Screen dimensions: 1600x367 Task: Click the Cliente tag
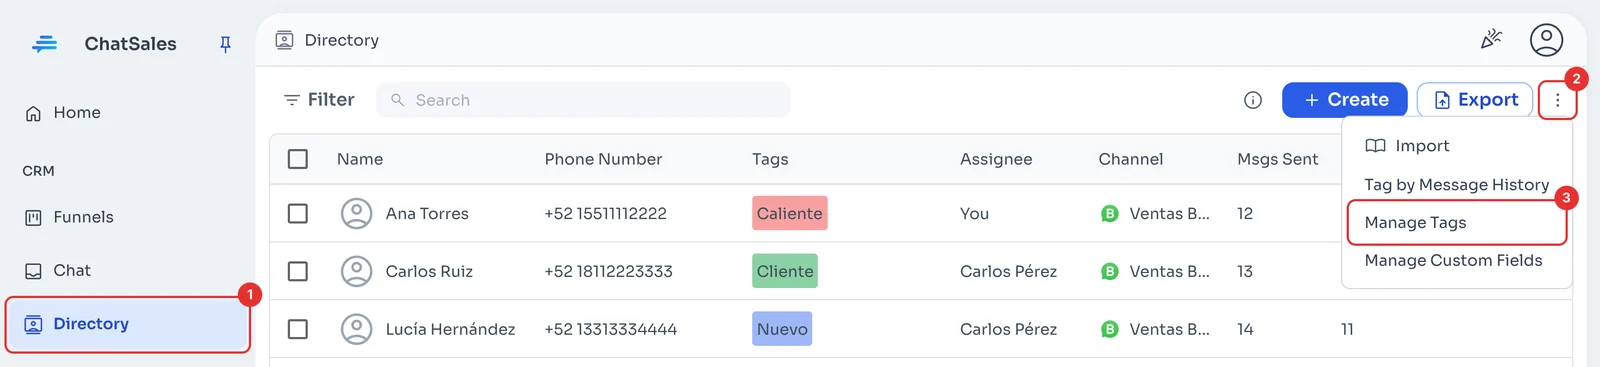click(x=785, y=272)
